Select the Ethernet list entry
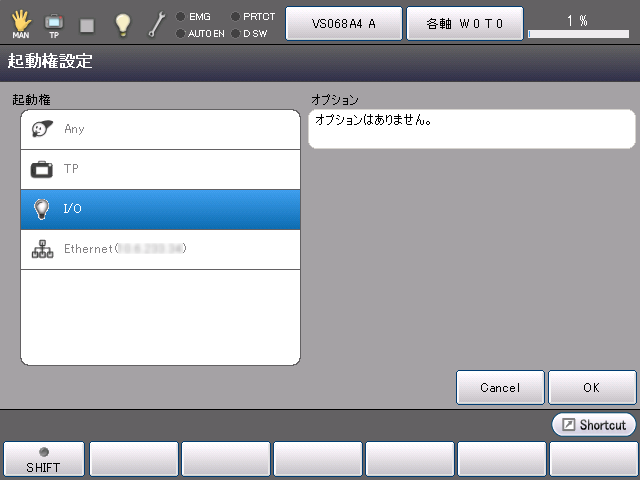 click(160, 249)
